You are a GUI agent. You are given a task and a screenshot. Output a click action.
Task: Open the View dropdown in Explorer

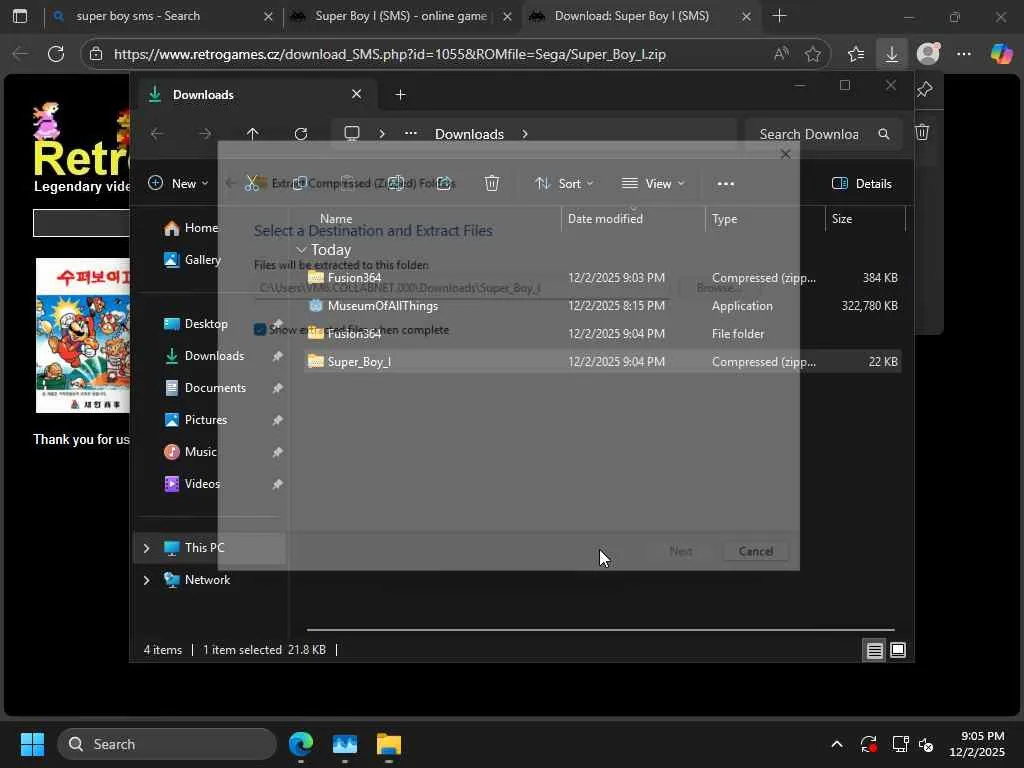[x=652, y=184]
